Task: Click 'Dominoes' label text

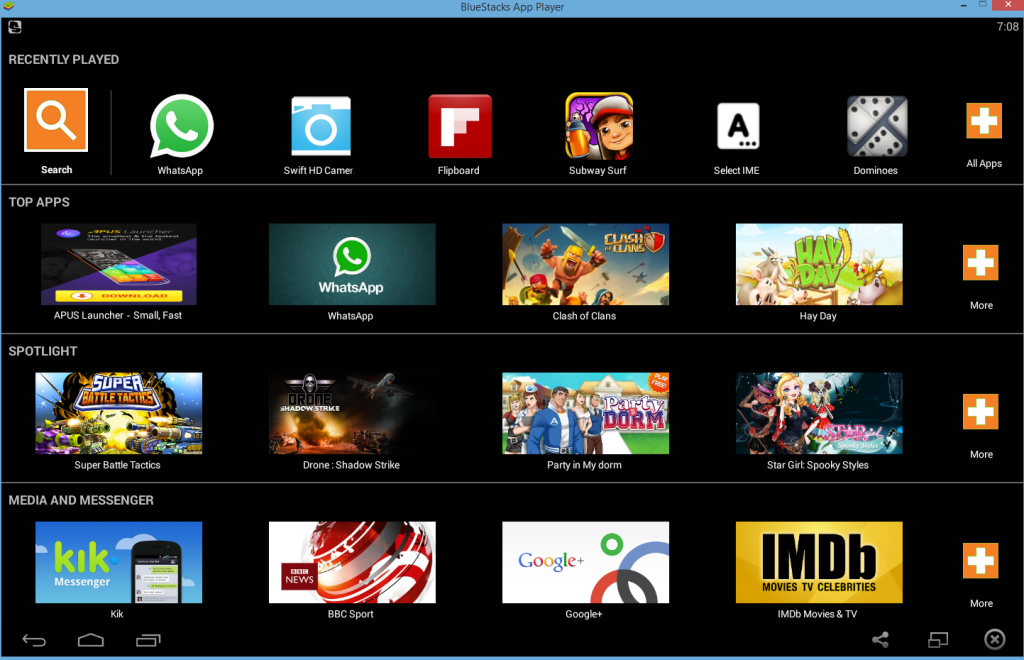Action: (875, 170)
